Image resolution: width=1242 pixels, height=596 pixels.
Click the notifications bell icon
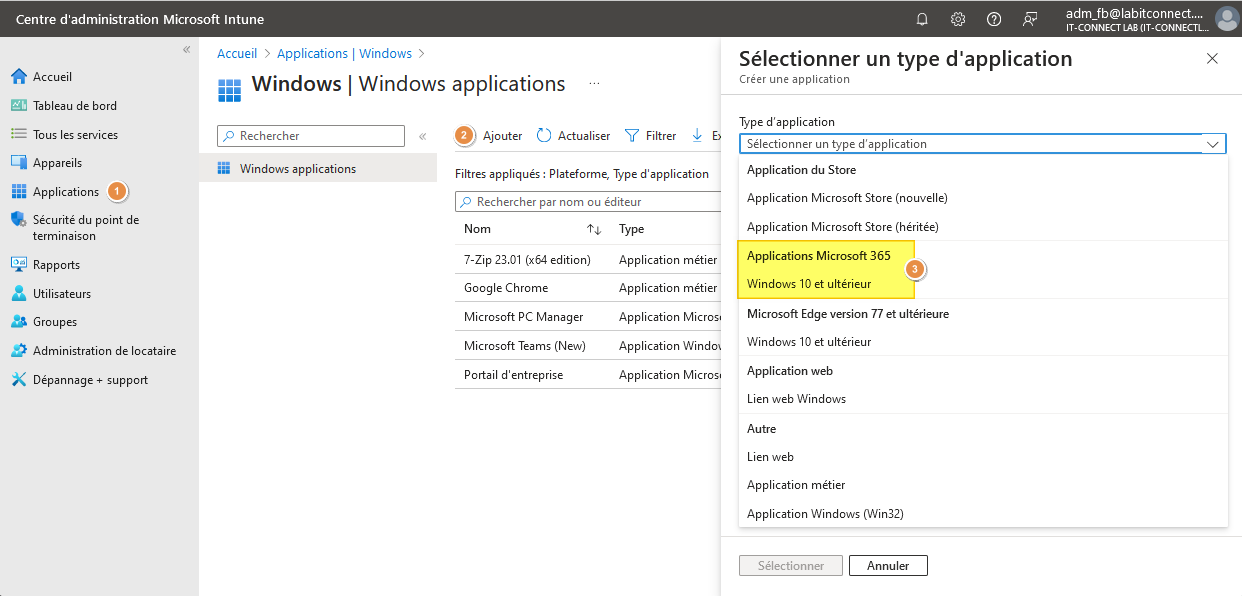921,18
